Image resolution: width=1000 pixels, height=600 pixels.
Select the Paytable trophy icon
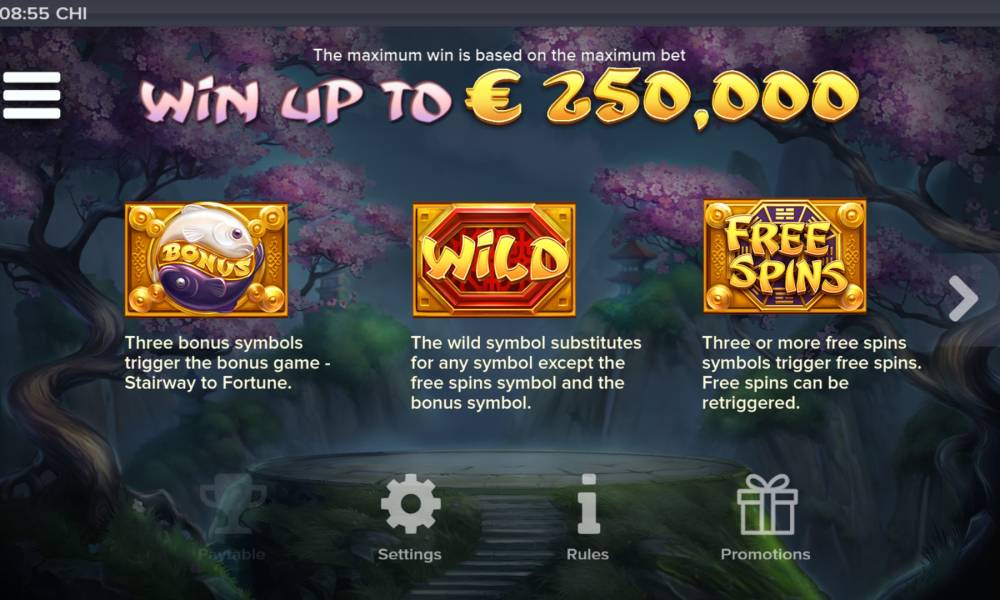tap(232, 504)
